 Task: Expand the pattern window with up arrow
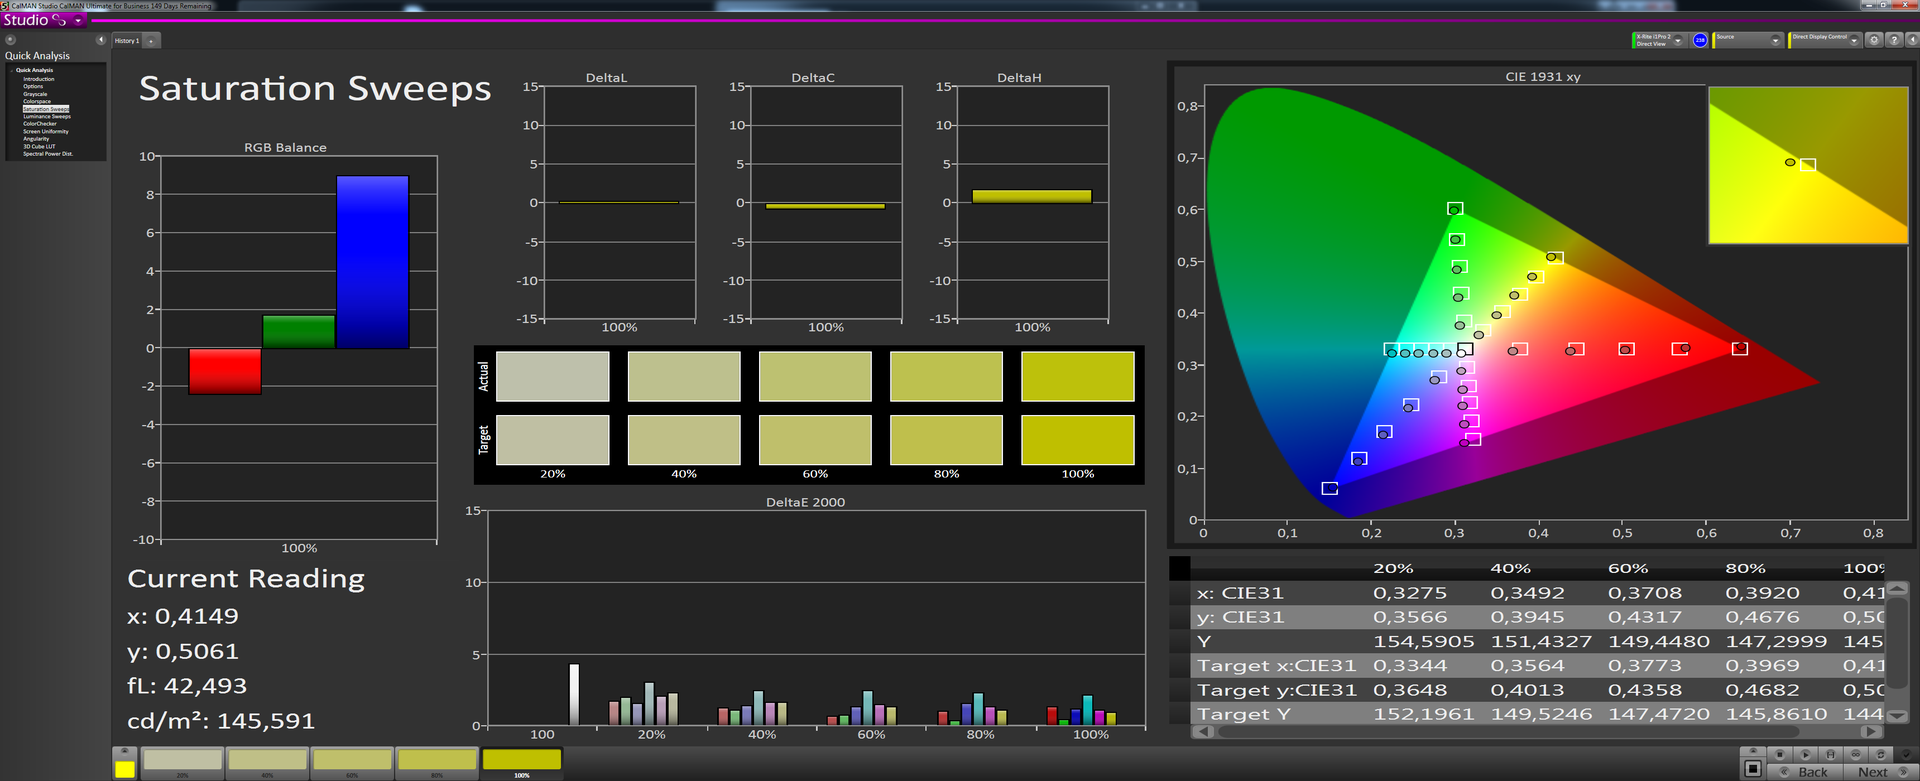(x=1753, y=751)
